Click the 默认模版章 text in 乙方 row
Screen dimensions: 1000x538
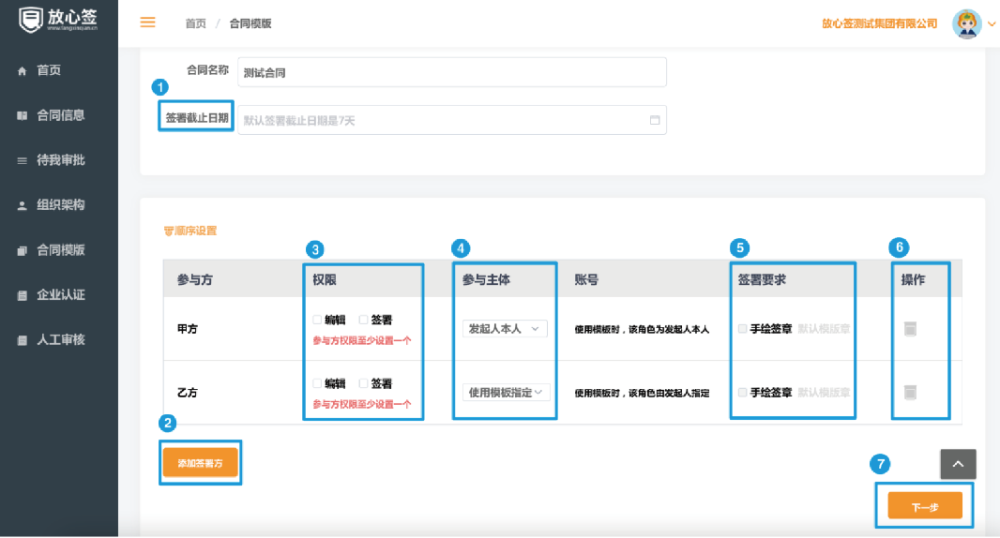coord(824,393)
